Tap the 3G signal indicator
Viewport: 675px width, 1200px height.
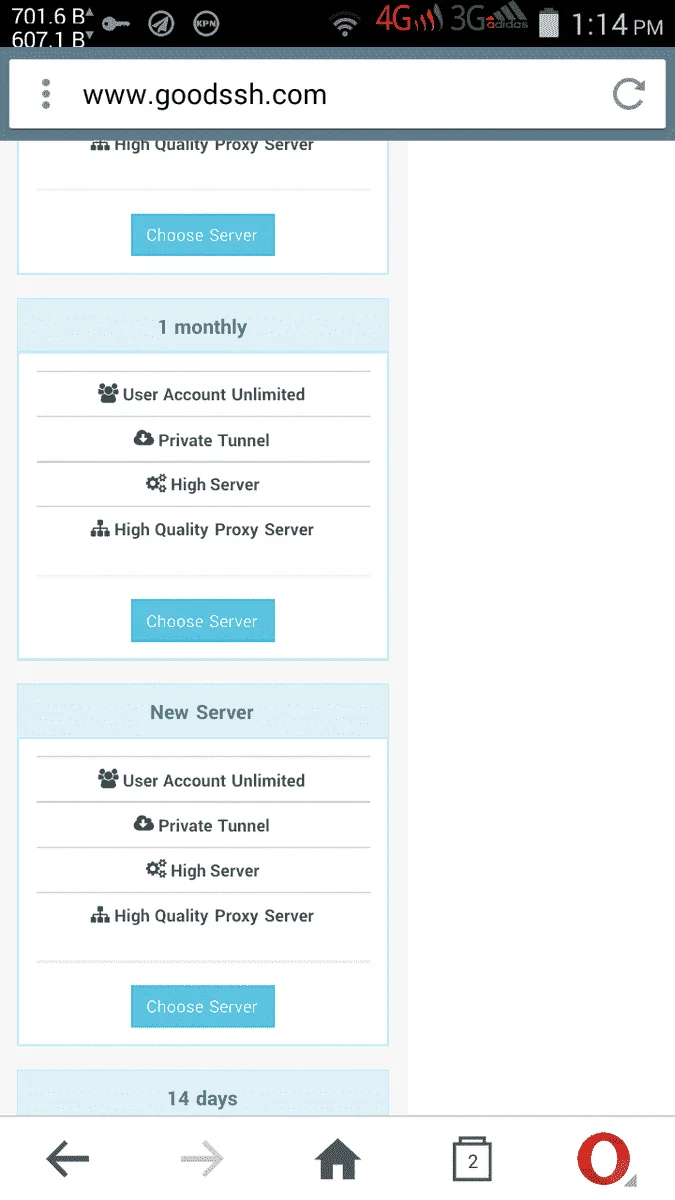coord(489,20)
